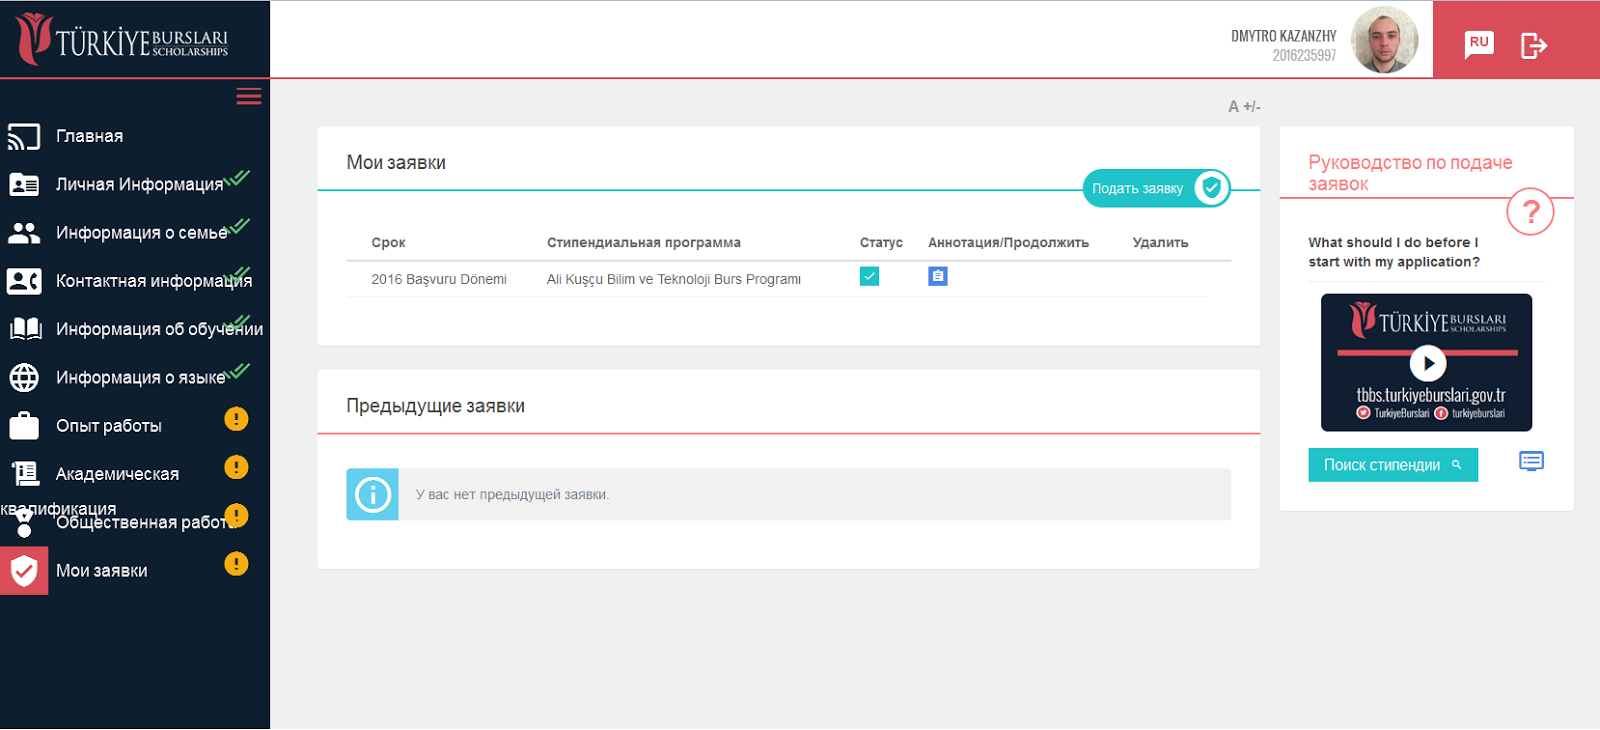Open Личная Информация menu item
1600x730 pixels.
pyautogui.click(x=140, y=184)
